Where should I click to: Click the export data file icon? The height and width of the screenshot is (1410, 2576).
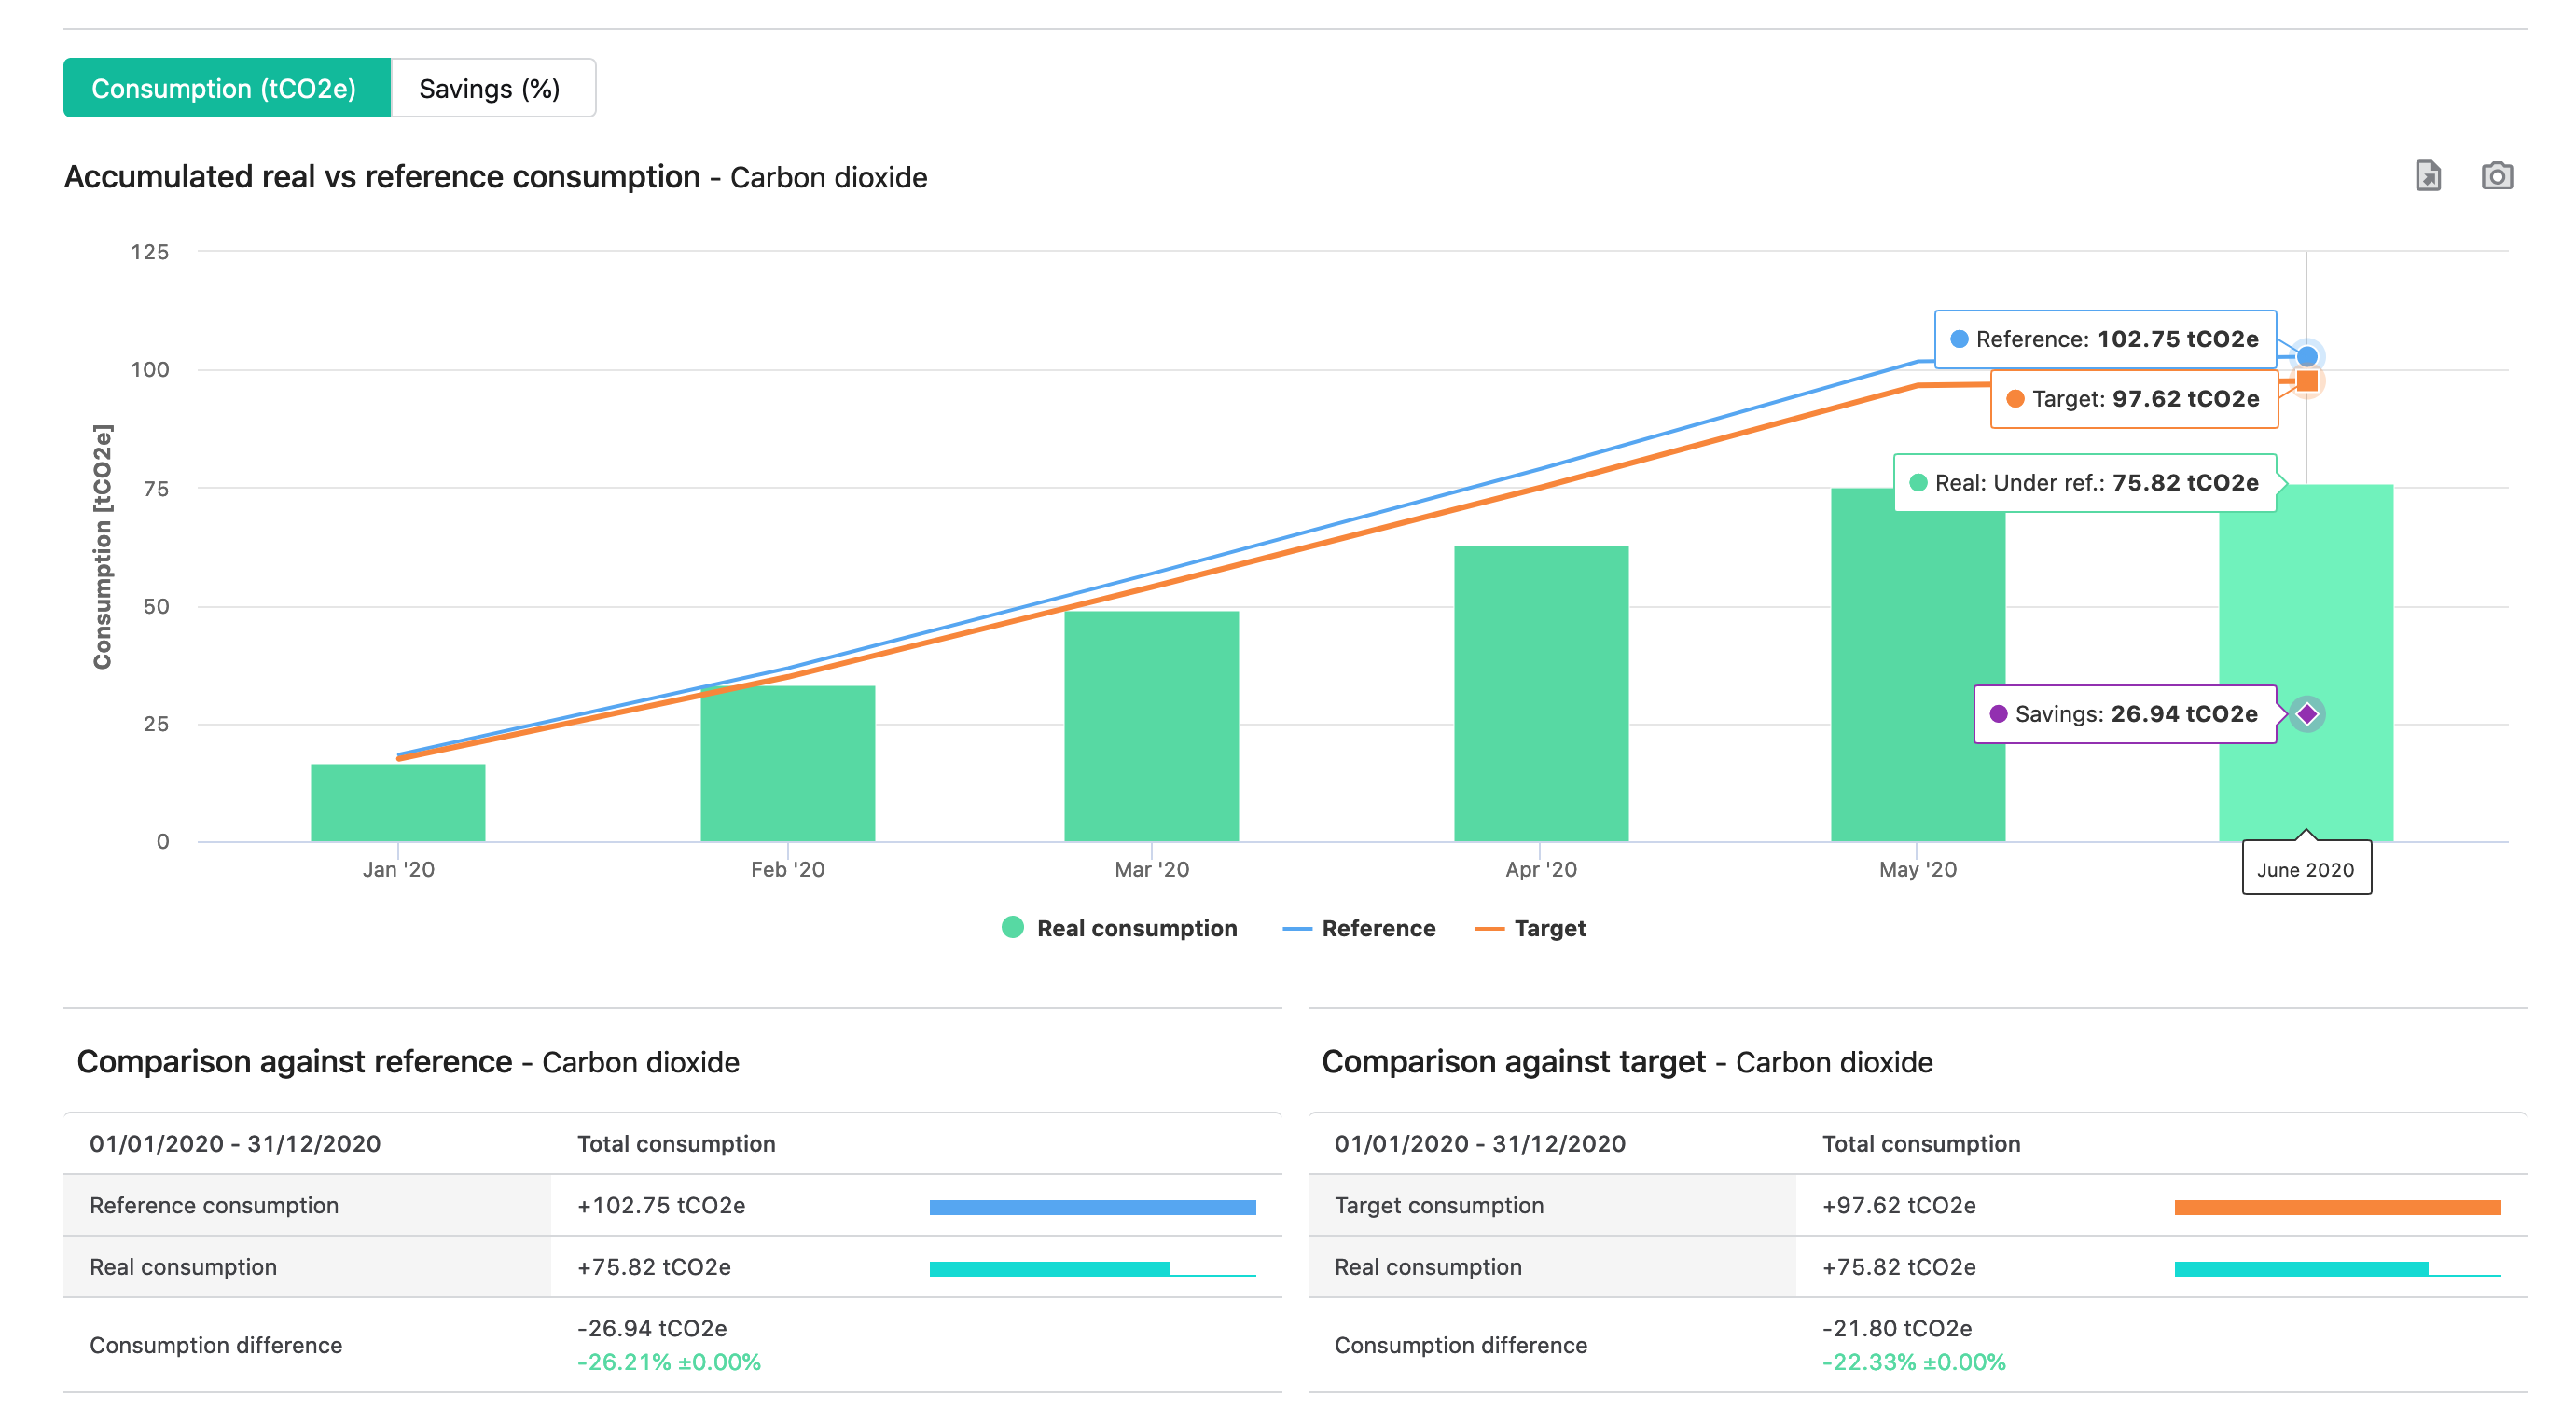pyautogui.click(x=2428, y=176)
